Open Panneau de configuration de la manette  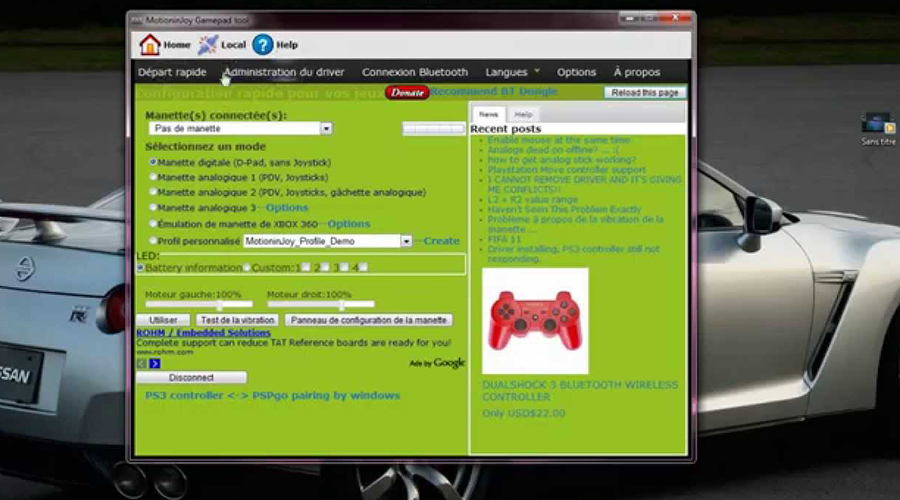(x=368, y=320)
